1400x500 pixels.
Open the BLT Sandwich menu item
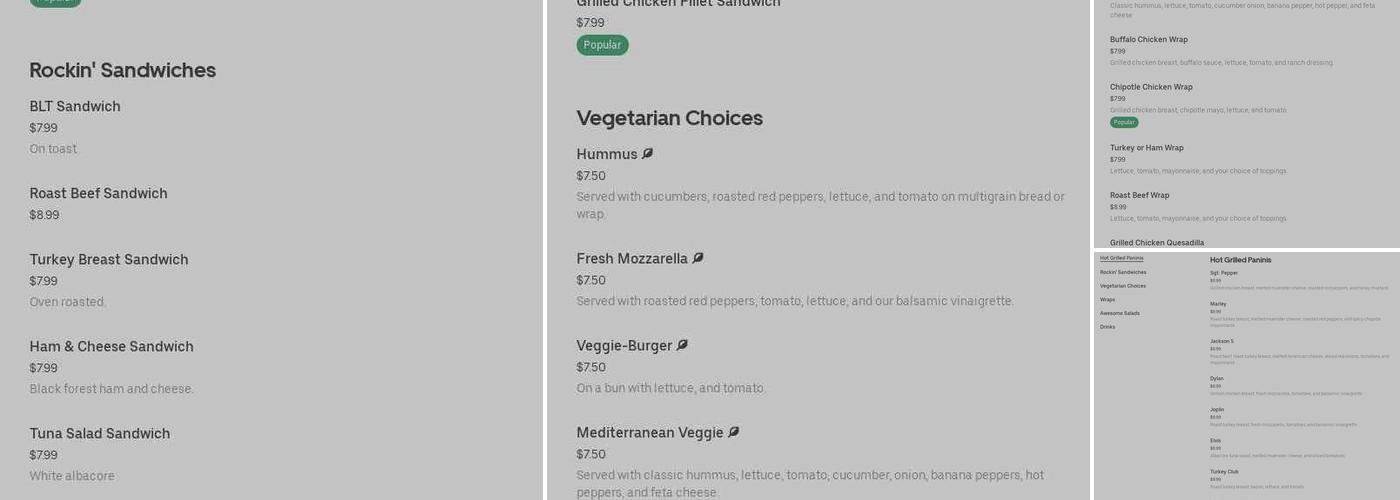point(75,106)
